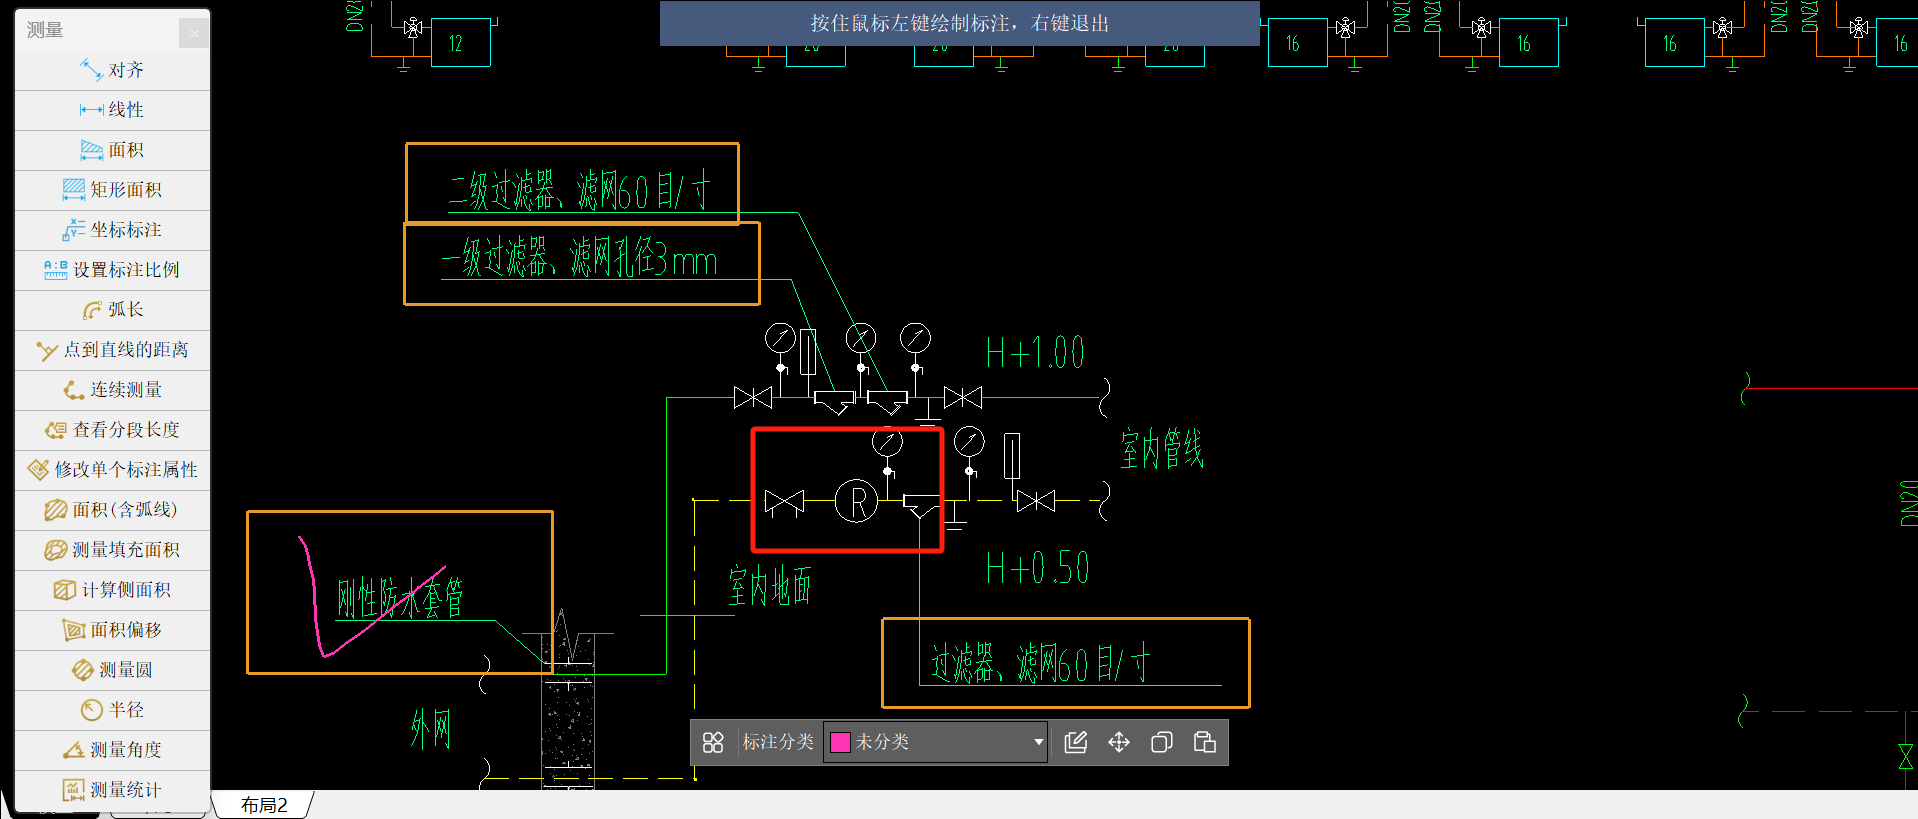1918x819 pixels.
Task: Choose 测量填充面积 measure fill area
Action: pyautogui.click(x=112, y=550)
